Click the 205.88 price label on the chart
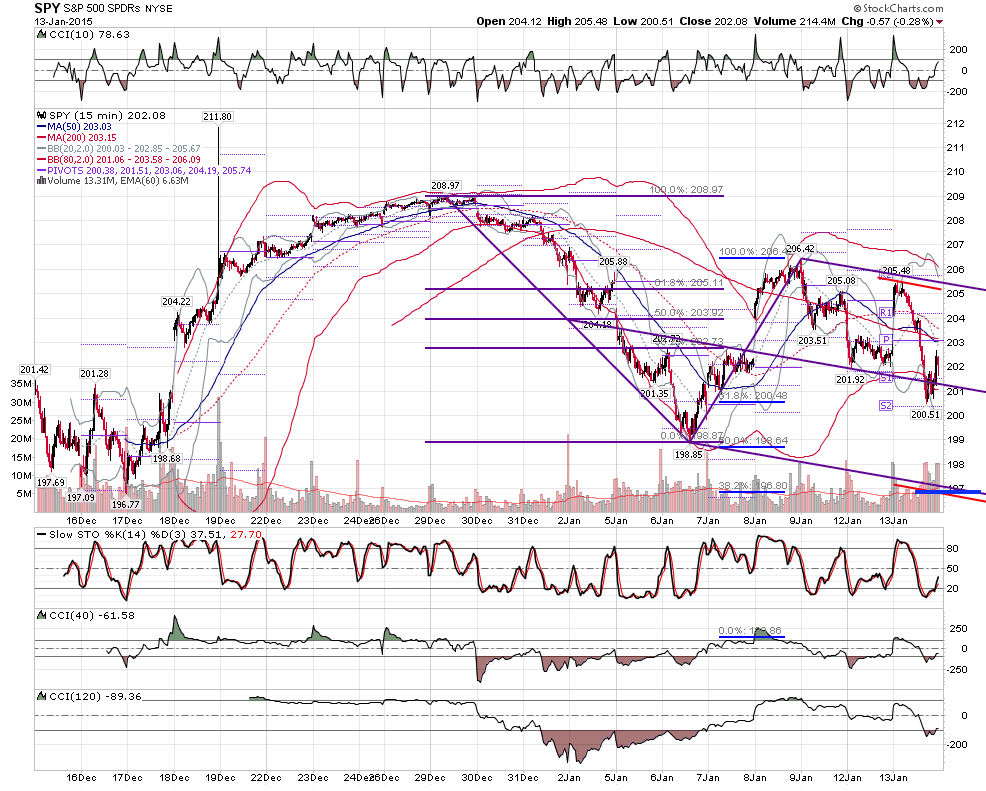This screenshot has height=791, width=986. (x=613, y=262)
